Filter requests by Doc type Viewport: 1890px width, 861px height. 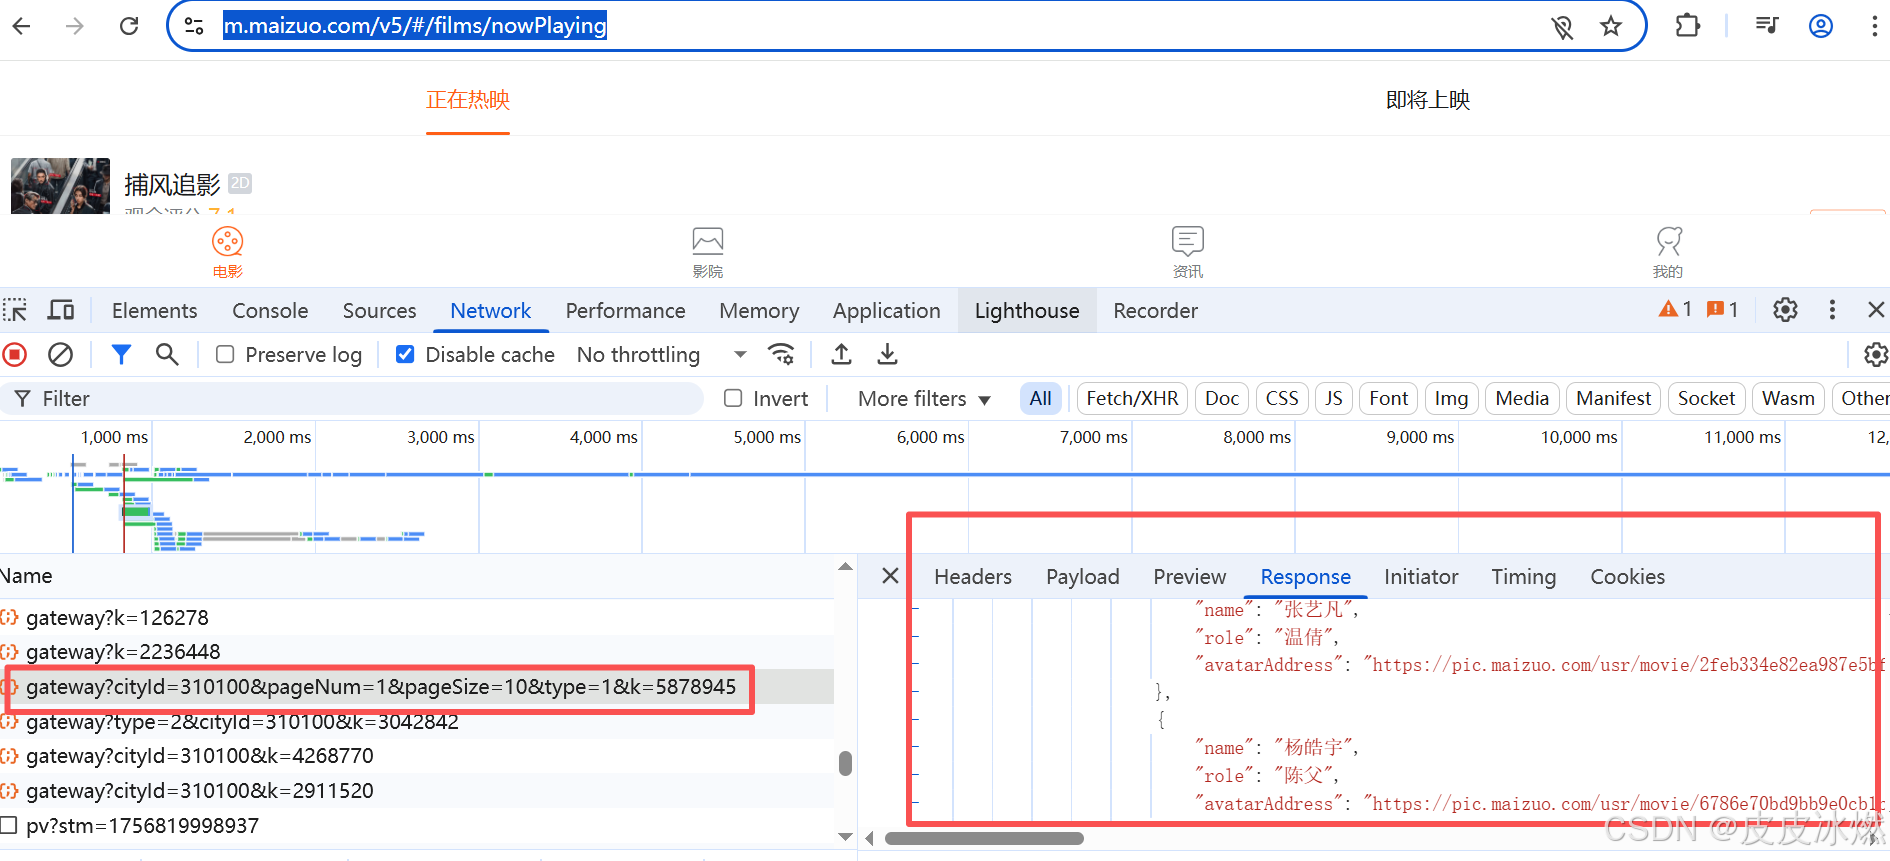pos(1222,398)
